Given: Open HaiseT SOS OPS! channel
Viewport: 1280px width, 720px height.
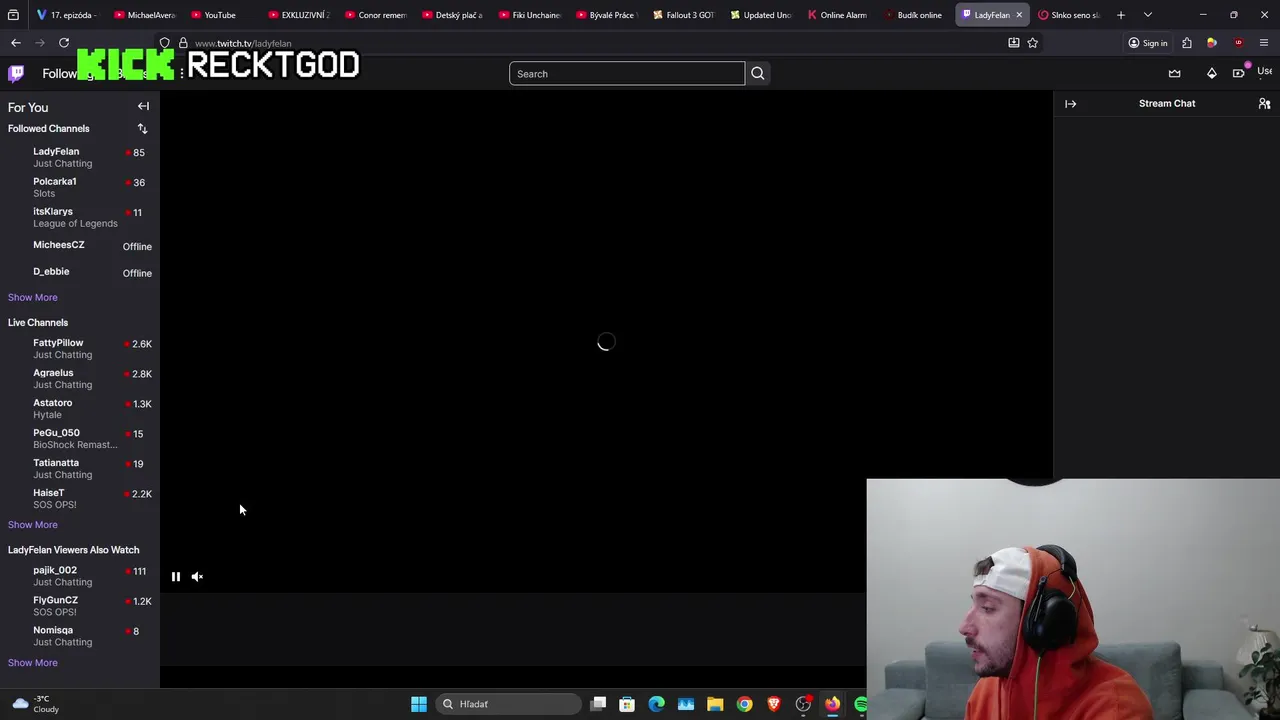Looking at the screenshot, I should click(80, 498).
